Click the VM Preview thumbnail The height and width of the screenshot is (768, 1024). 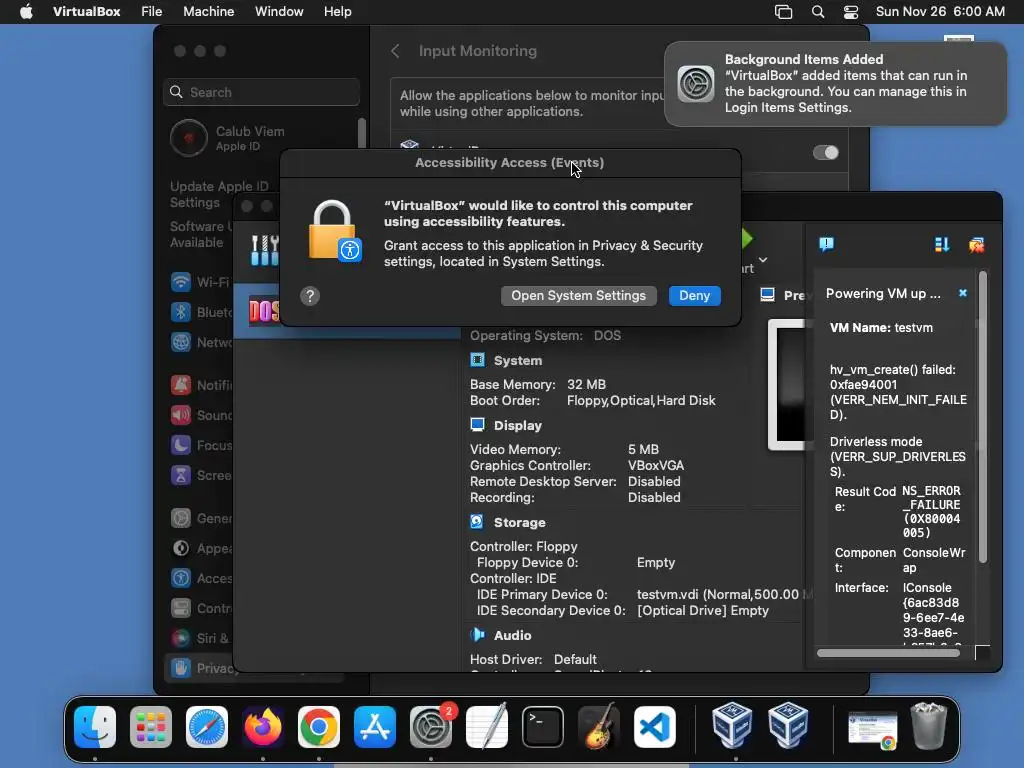pos(788,385)
